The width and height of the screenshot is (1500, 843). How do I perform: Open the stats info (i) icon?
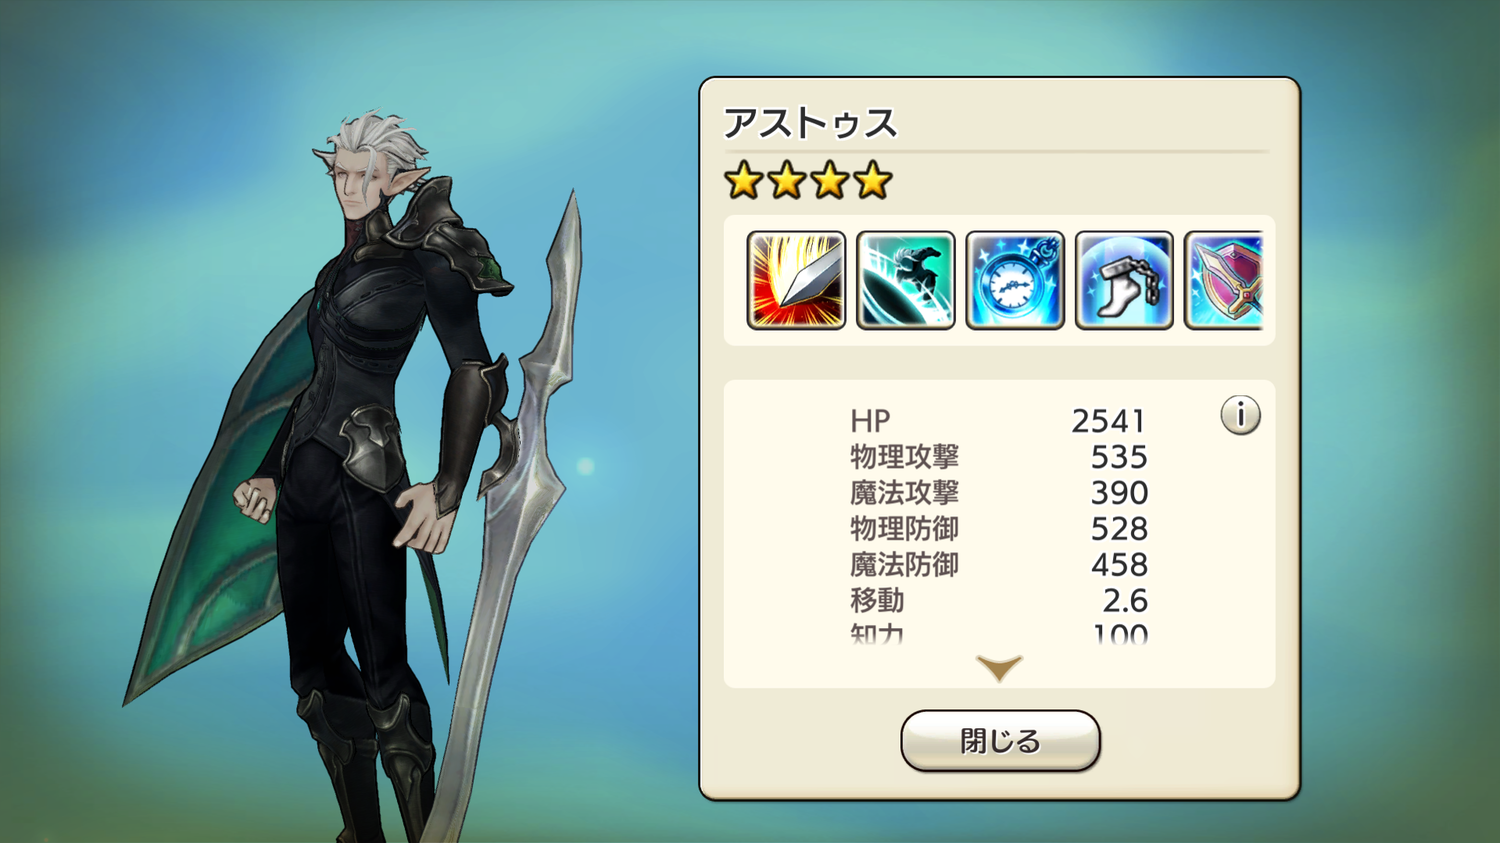pos(1240,415)
